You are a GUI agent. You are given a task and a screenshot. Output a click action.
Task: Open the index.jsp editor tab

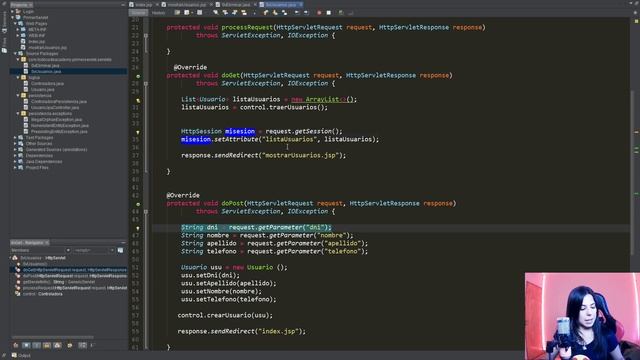click(143, 4)
